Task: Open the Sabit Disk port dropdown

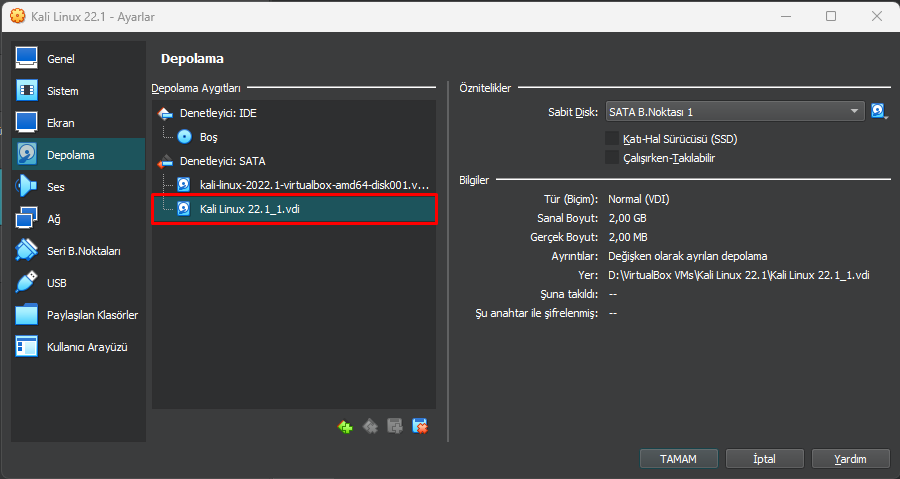Action: tap(735, 111)
